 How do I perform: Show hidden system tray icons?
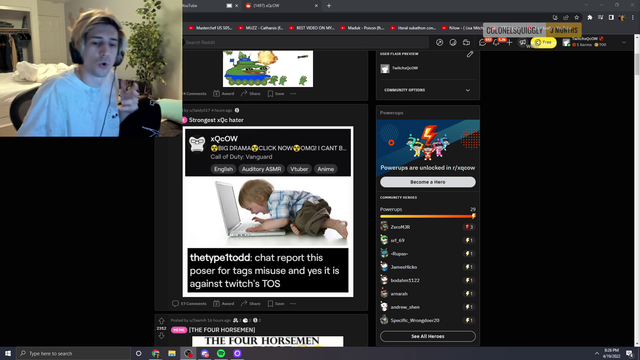597,353
